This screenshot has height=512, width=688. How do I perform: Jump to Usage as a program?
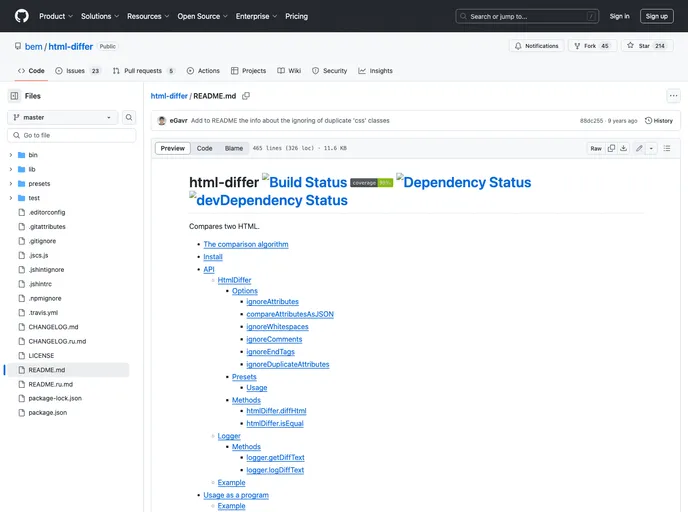click(x=236, y=495)
